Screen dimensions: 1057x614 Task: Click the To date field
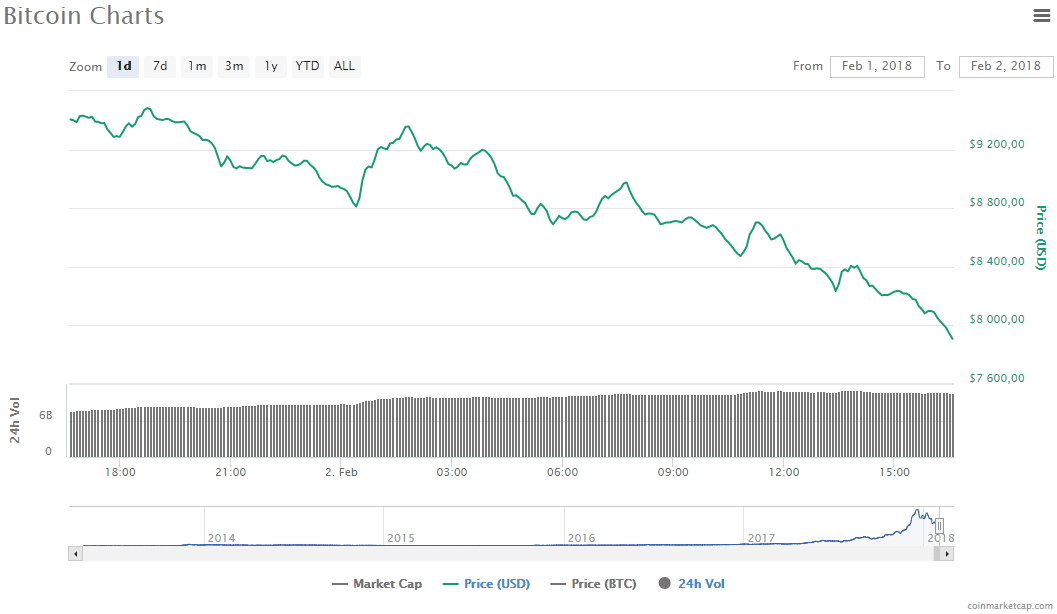(1005, 66)
